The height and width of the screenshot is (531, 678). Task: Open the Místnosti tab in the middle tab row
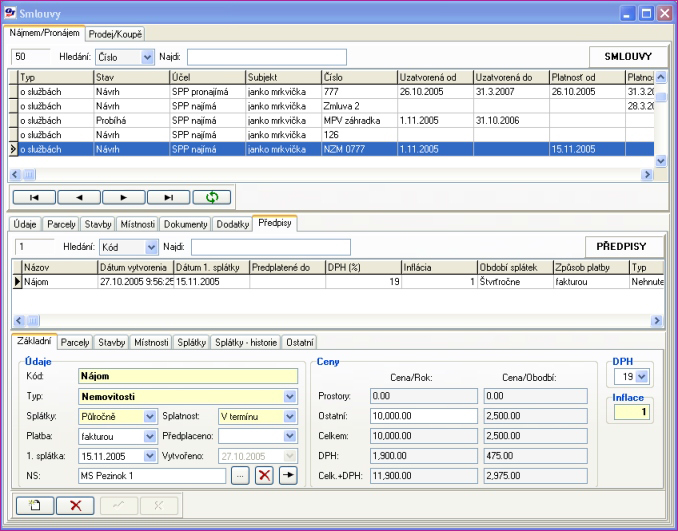tap(138, 224)
